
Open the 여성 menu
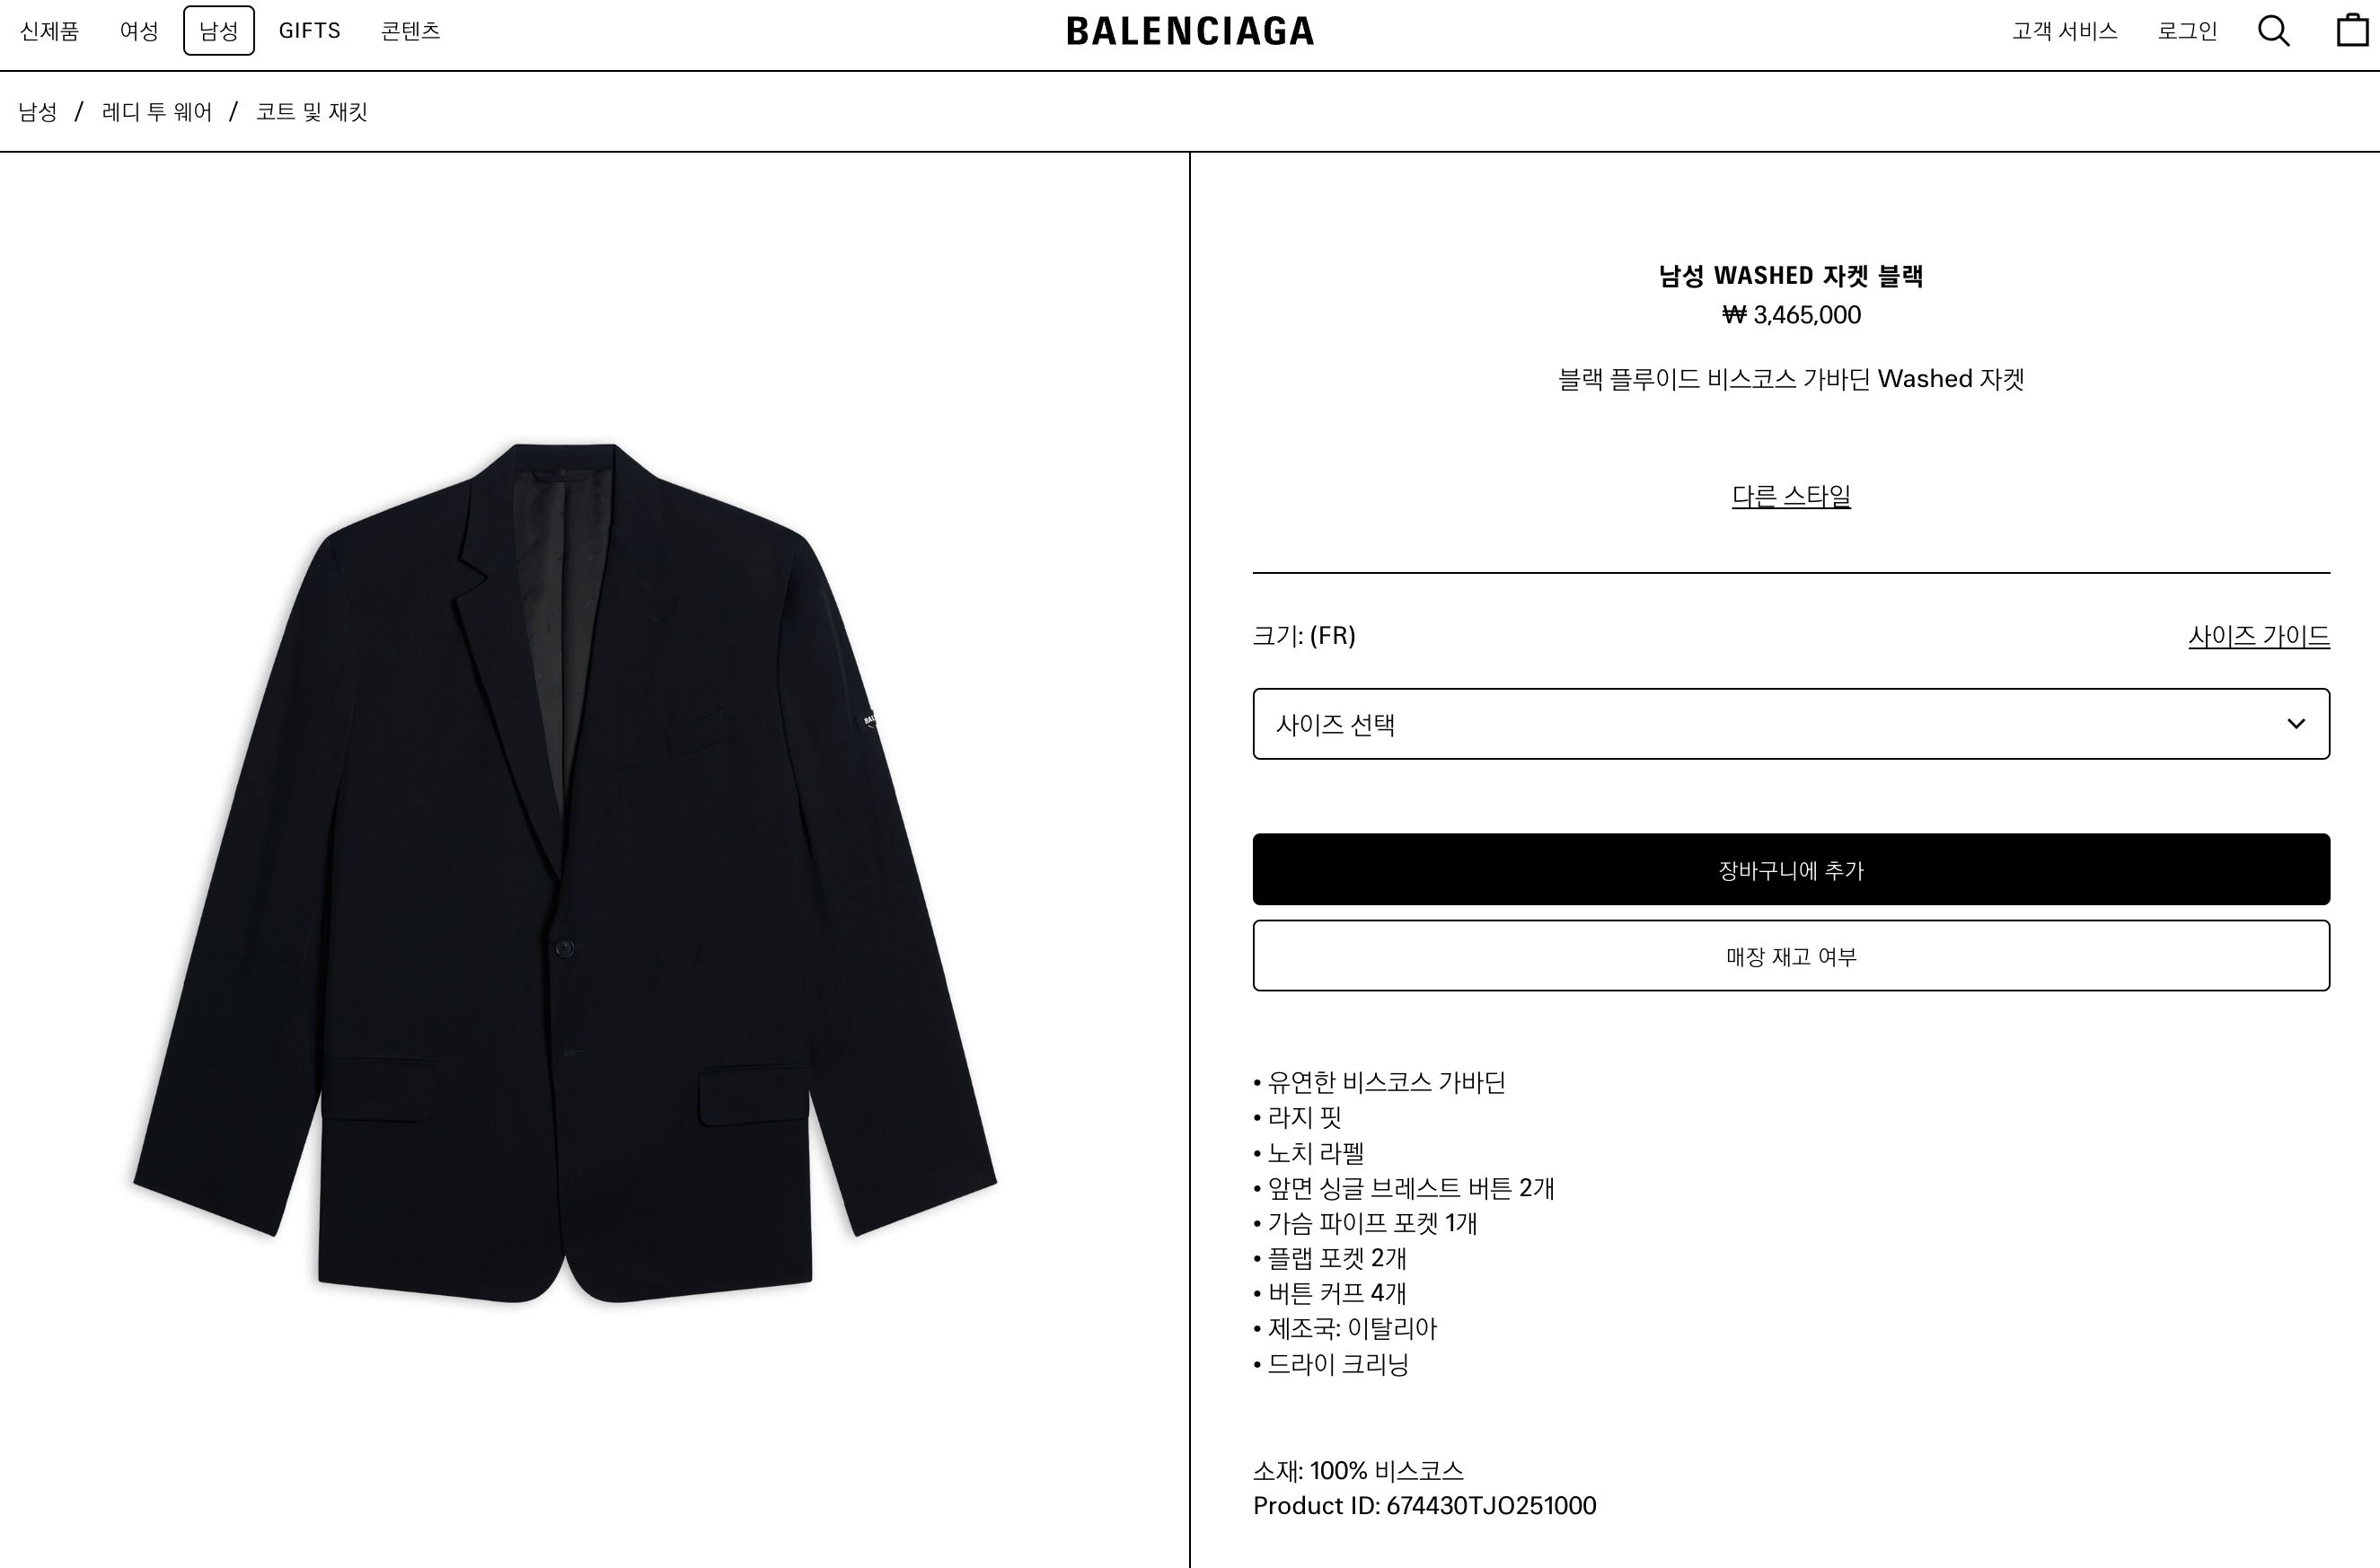click(x=139, y=31)
